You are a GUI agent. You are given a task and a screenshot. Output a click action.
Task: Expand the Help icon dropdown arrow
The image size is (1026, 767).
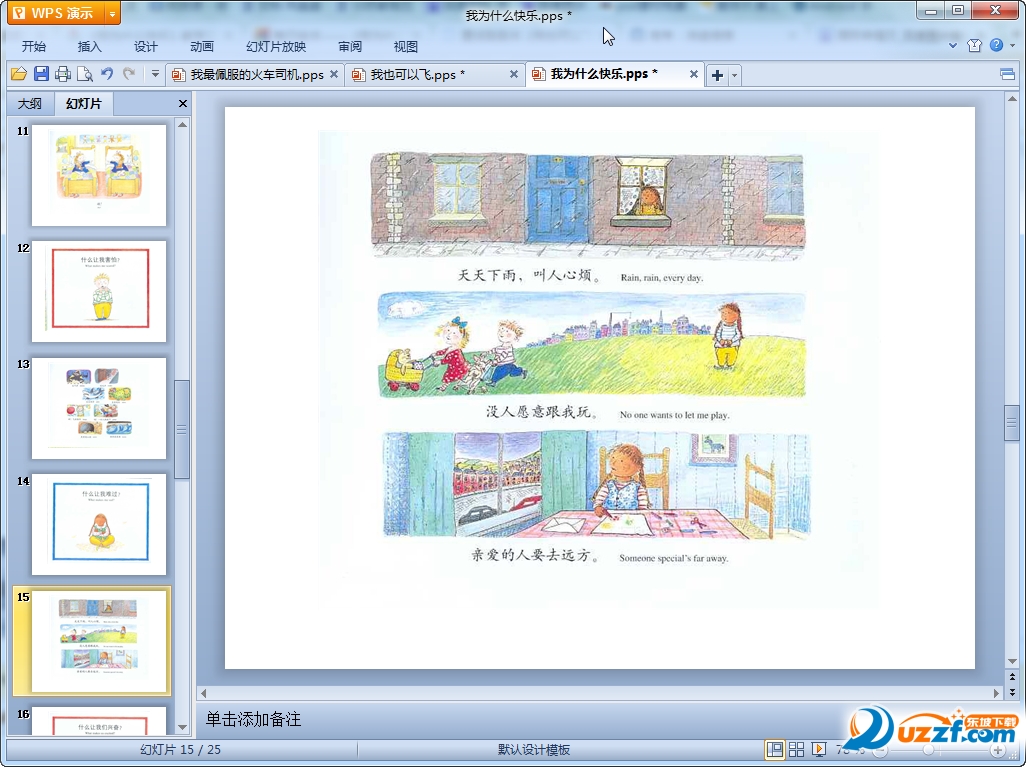(1012, 46)
